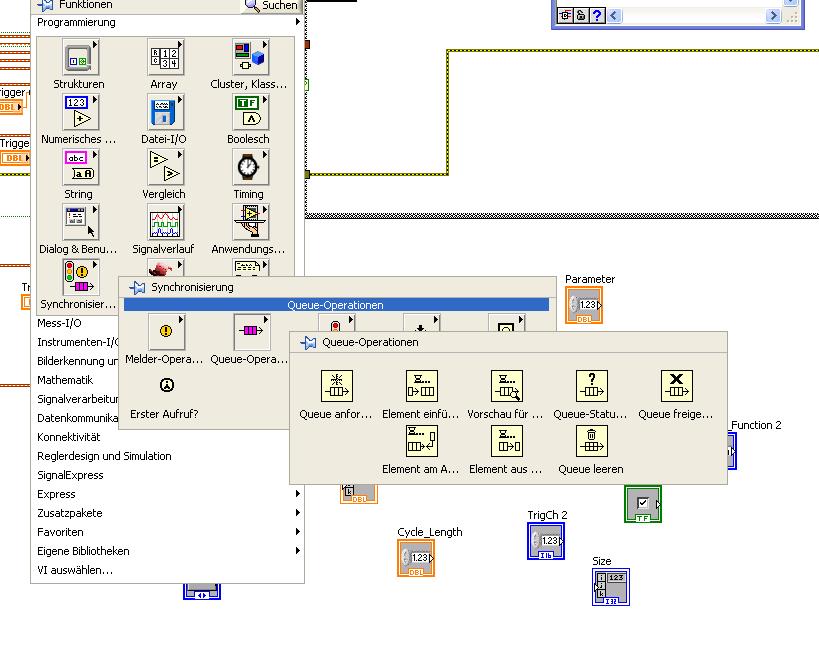
Task: Open the Datei-I/O palette icon
Action: [x=165, y=112]
